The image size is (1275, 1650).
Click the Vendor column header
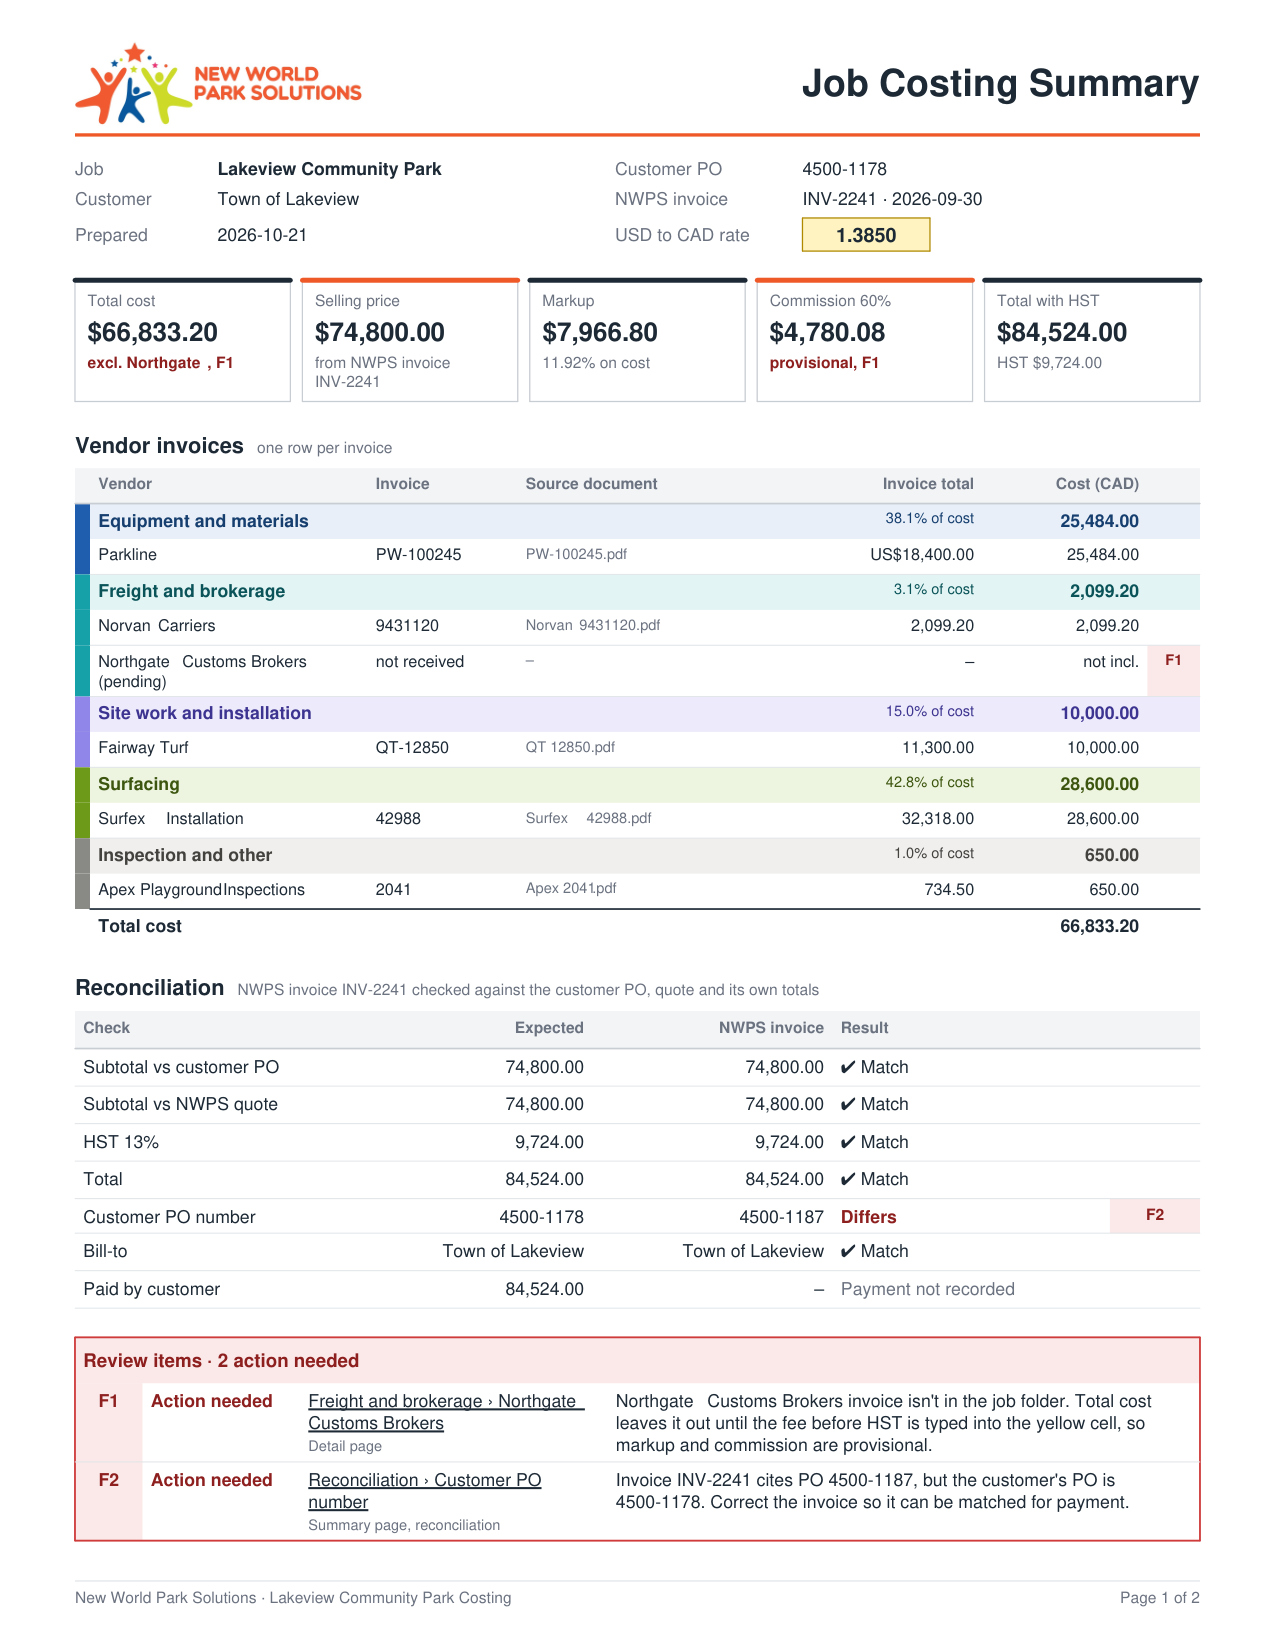pos(125,484)
